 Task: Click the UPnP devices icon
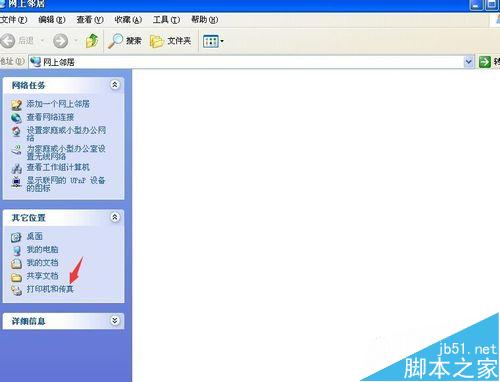pos(16,182)
